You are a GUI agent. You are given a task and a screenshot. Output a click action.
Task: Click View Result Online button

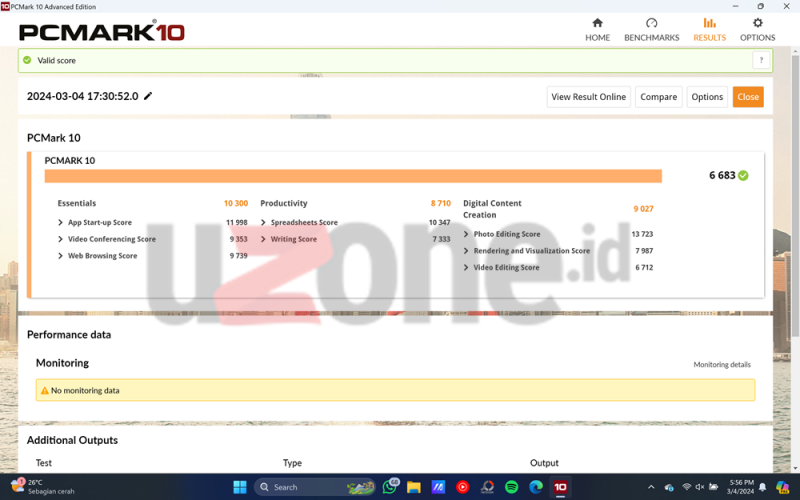[x=588, y=97]
